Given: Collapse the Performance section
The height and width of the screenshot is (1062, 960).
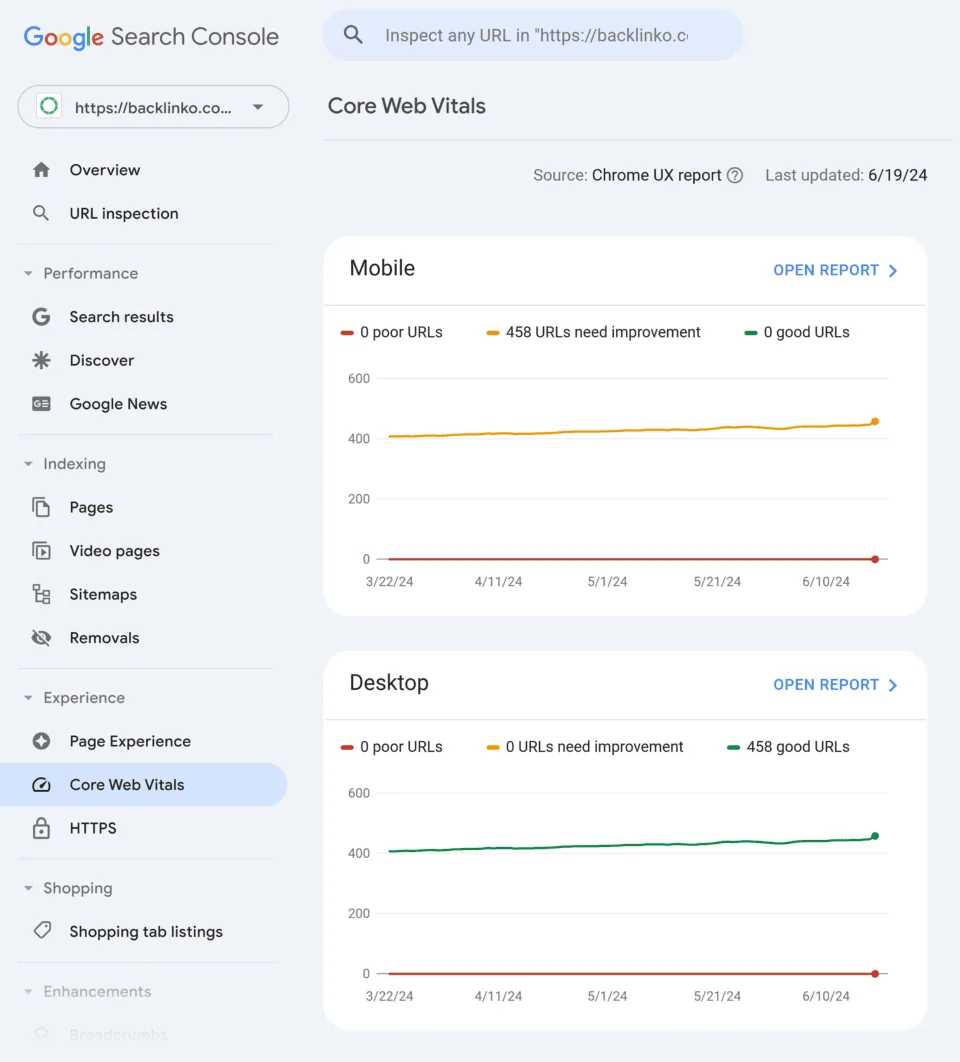Looking at the screenshot, I should (x=28, y=274).
